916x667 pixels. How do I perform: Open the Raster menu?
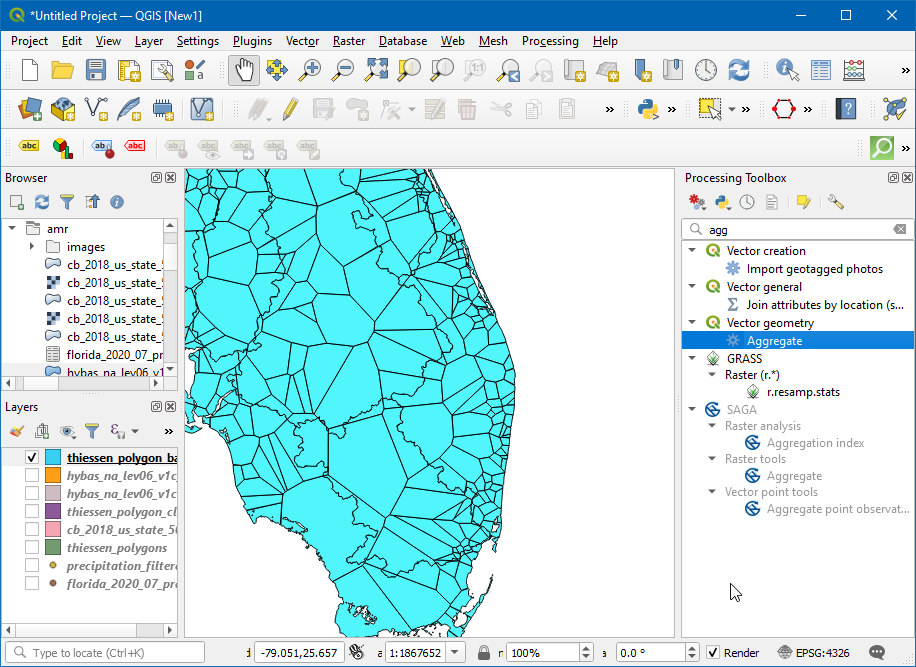click(x=349, y=41)
